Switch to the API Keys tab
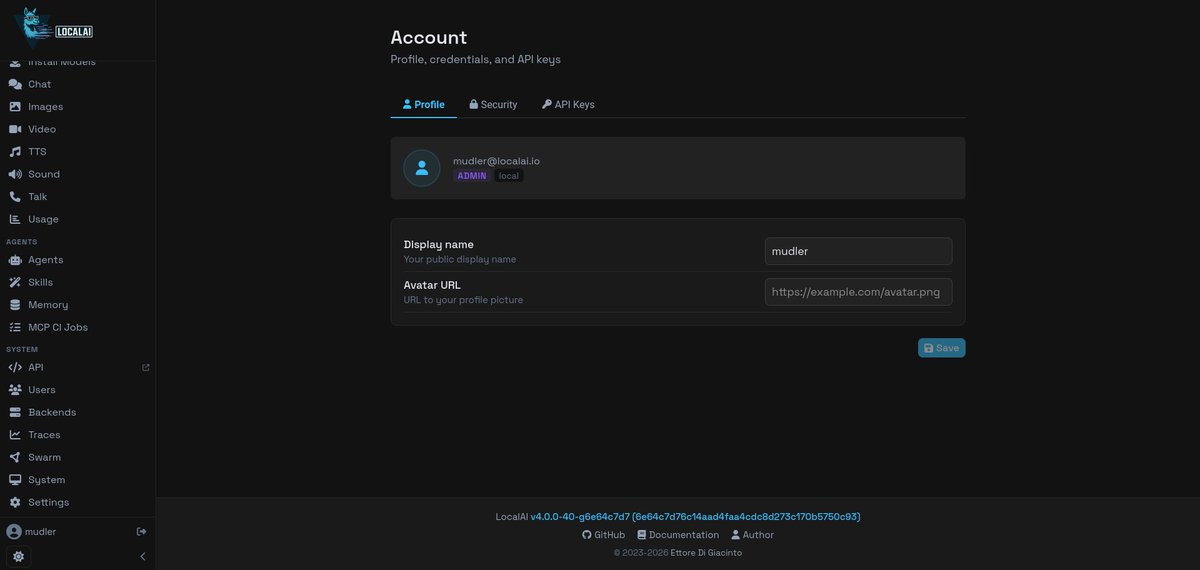 pos(568,104)
